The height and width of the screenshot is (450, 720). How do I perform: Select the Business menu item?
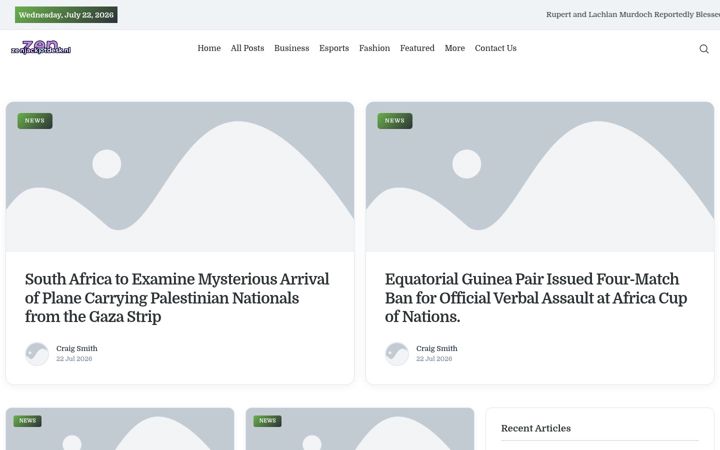point(292,48)
